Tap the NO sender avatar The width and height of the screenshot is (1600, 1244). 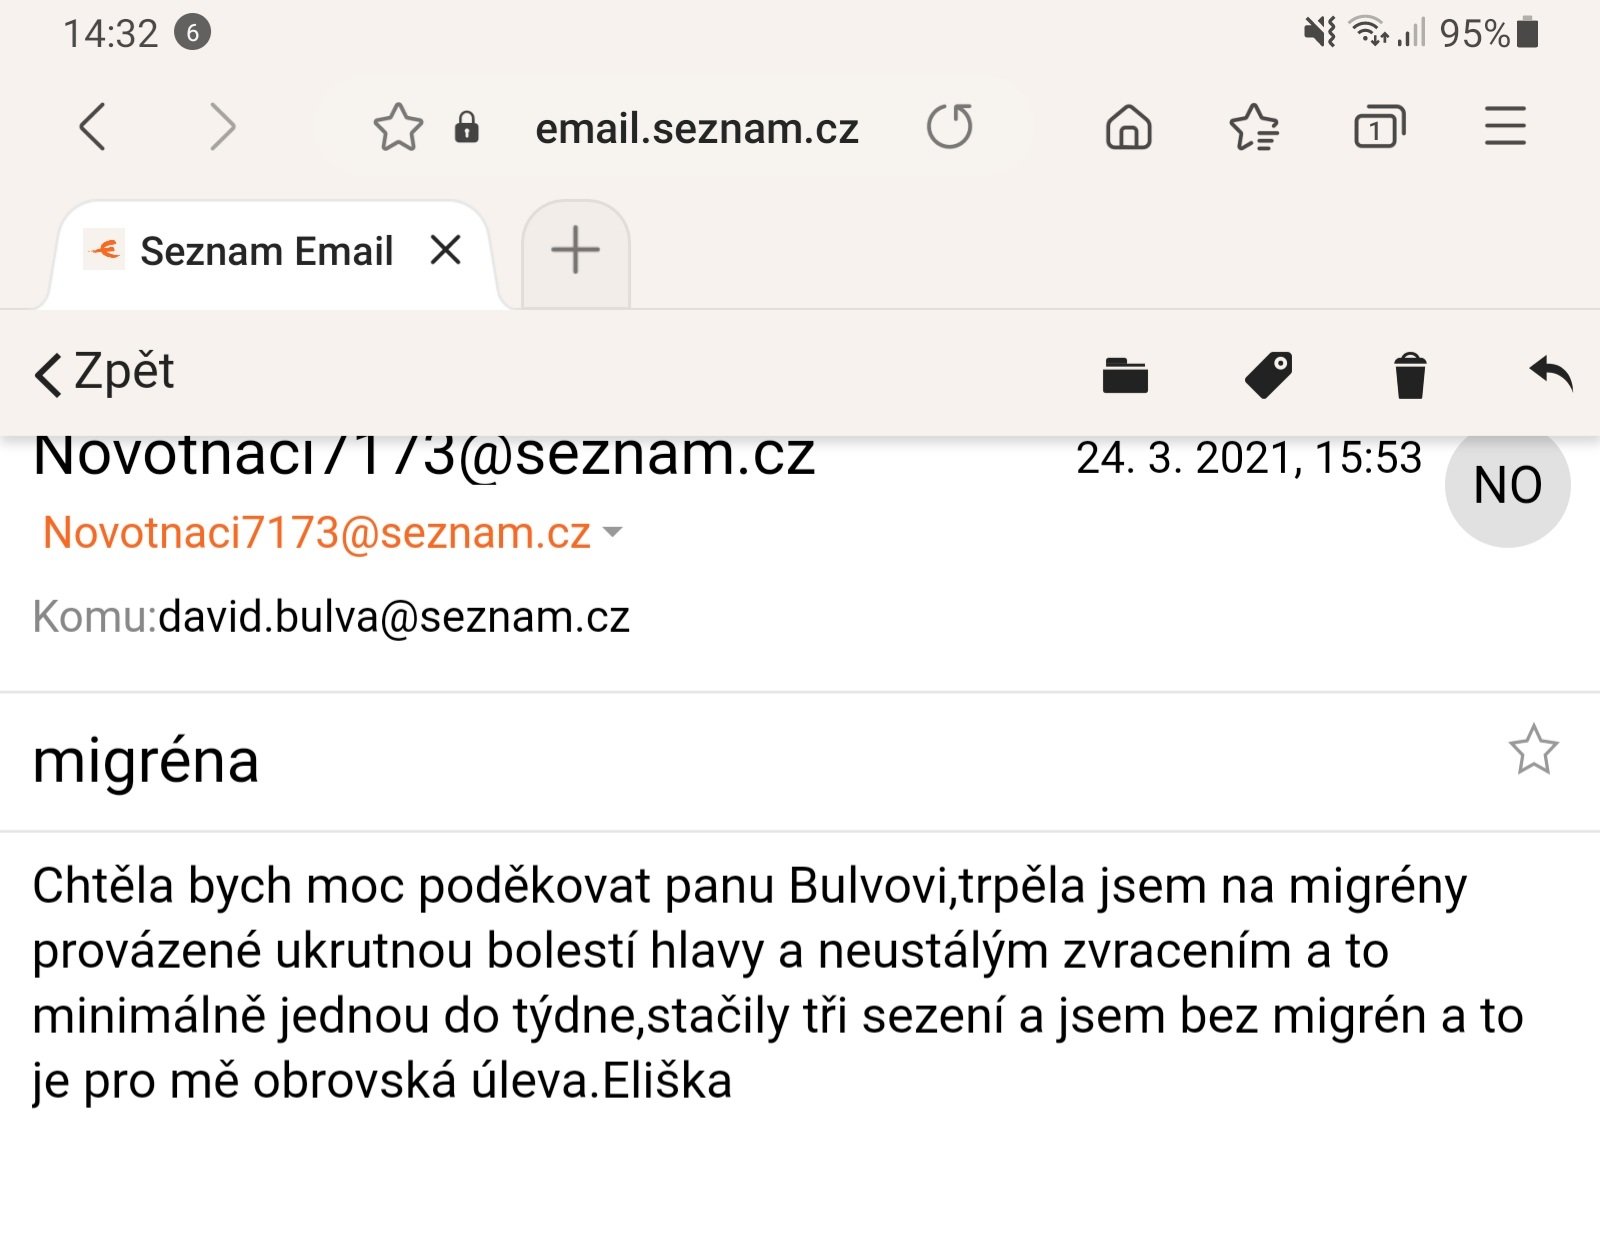1508,485
